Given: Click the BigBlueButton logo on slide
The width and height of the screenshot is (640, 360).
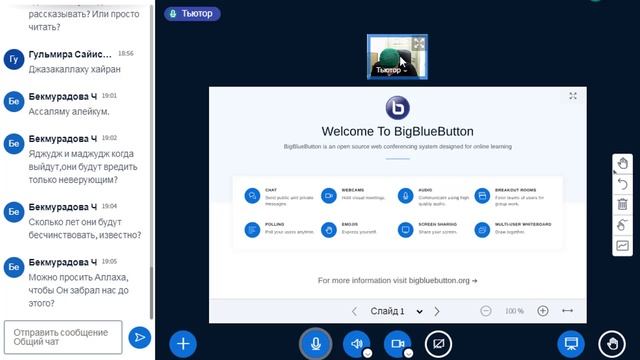Looking at the screenshot, I should coord(398,108).
